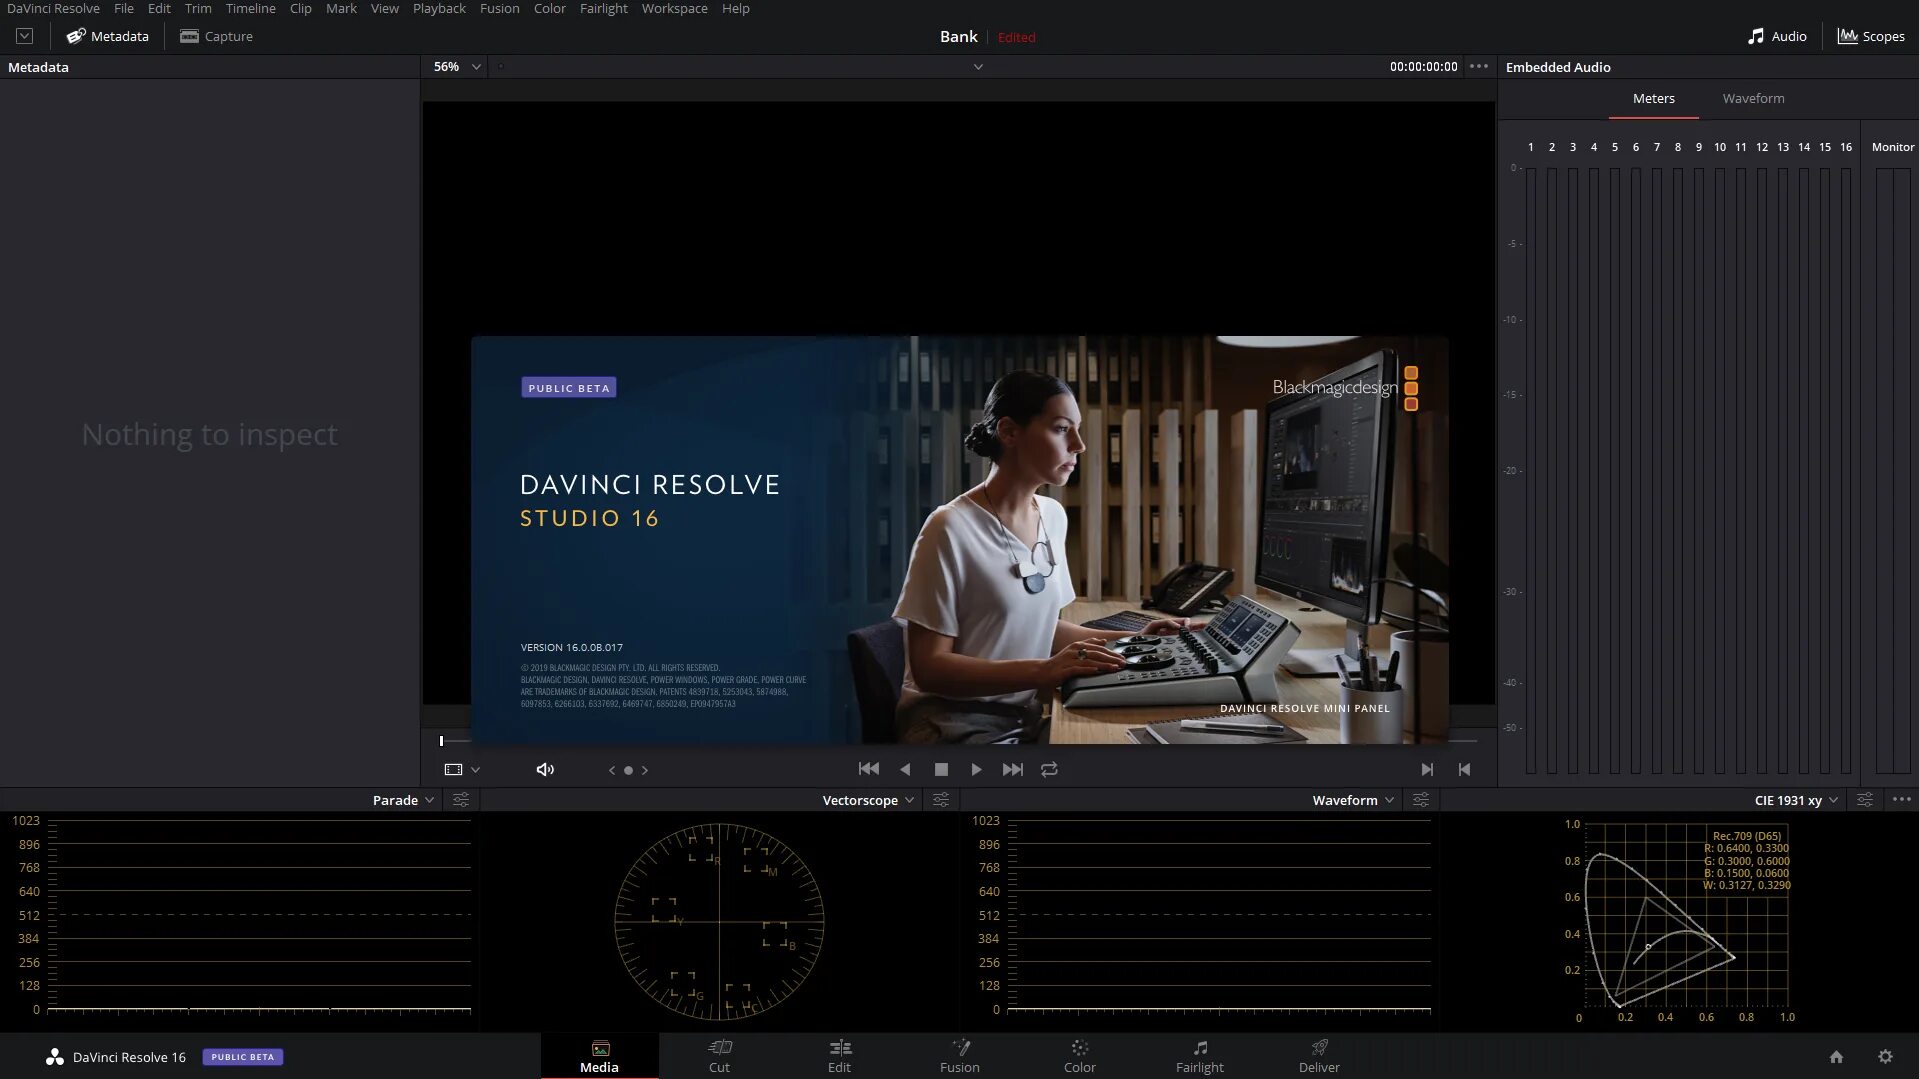Open the File menu
1919x1079 pixels.
[124, 8]
